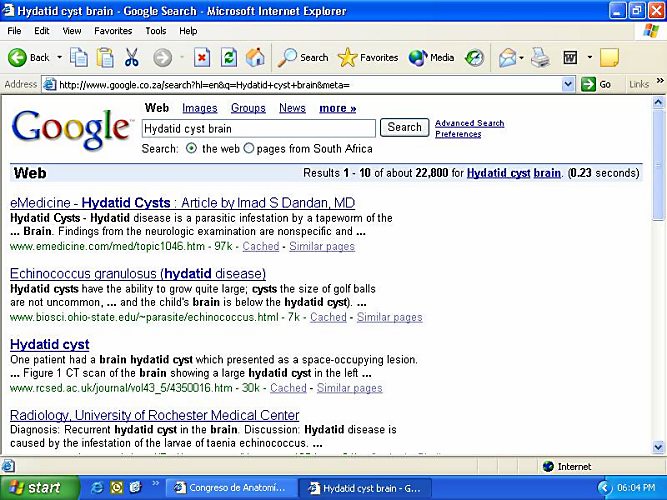
Task: Click the vertical scrollbar down arrow
Action: point(658,447)
